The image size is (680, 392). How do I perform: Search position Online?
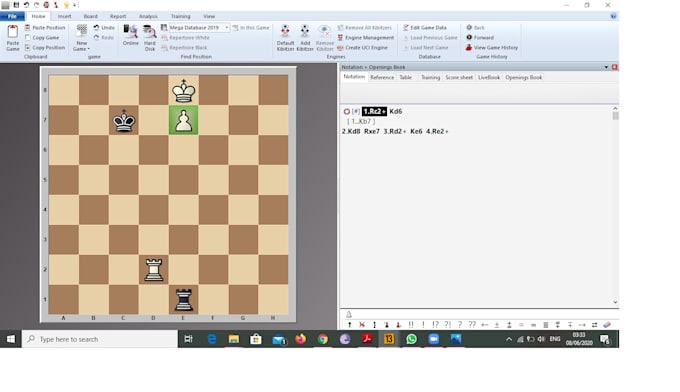pos(131,35)
